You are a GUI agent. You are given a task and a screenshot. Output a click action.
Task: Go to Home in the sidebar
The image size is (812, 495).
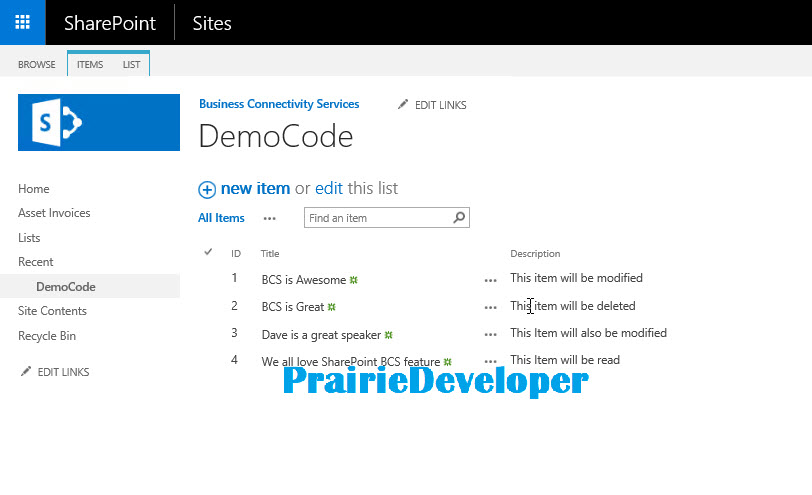coord(34,189)
